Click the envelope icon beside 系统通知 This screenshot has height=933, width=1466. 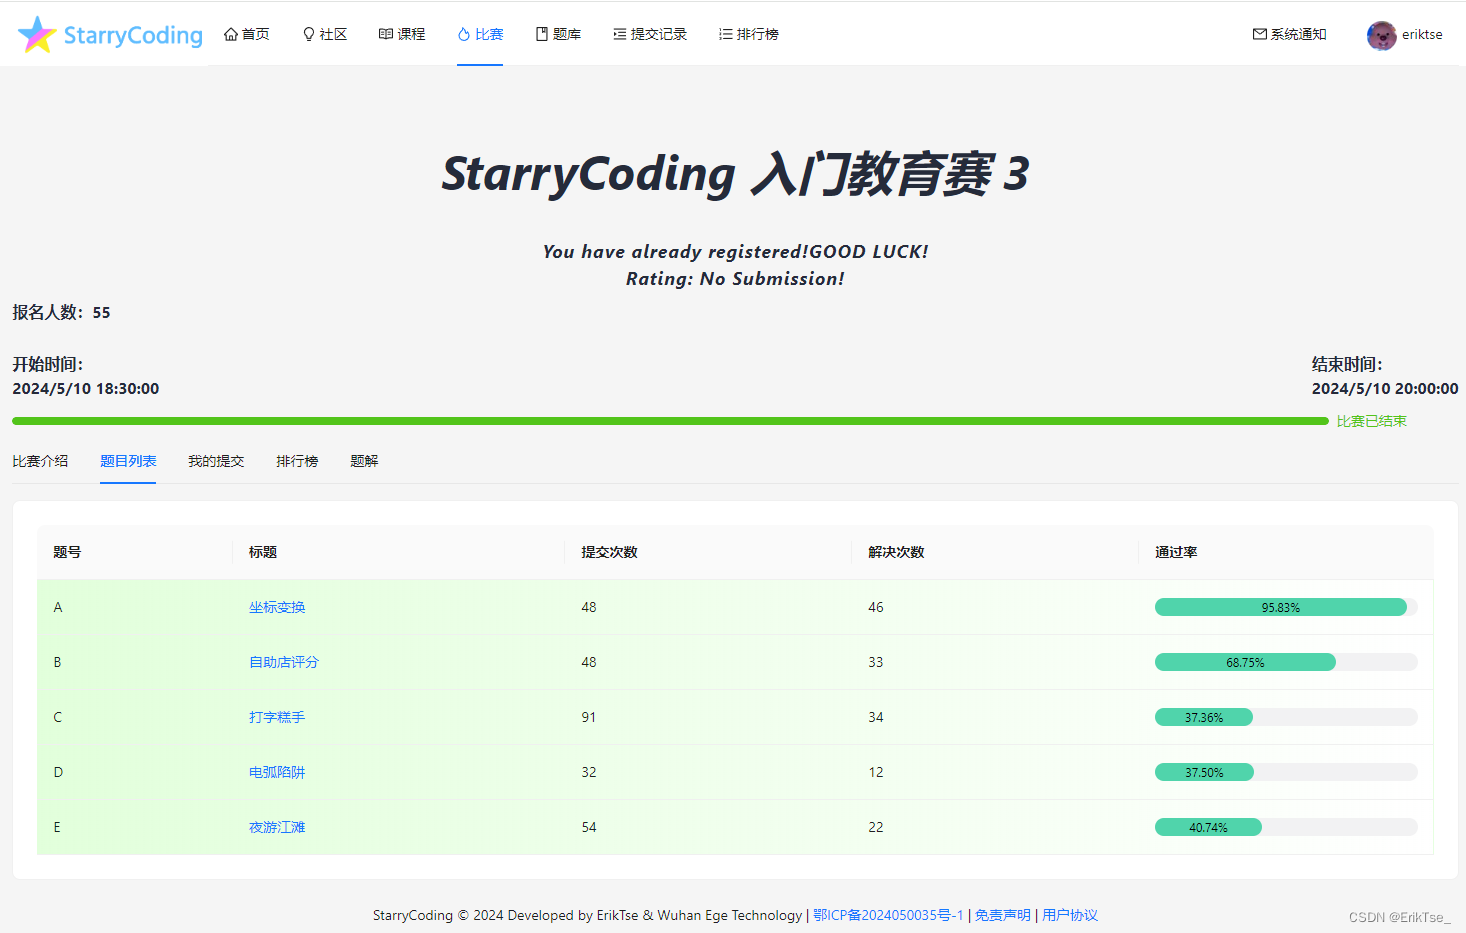(1260, 34)
